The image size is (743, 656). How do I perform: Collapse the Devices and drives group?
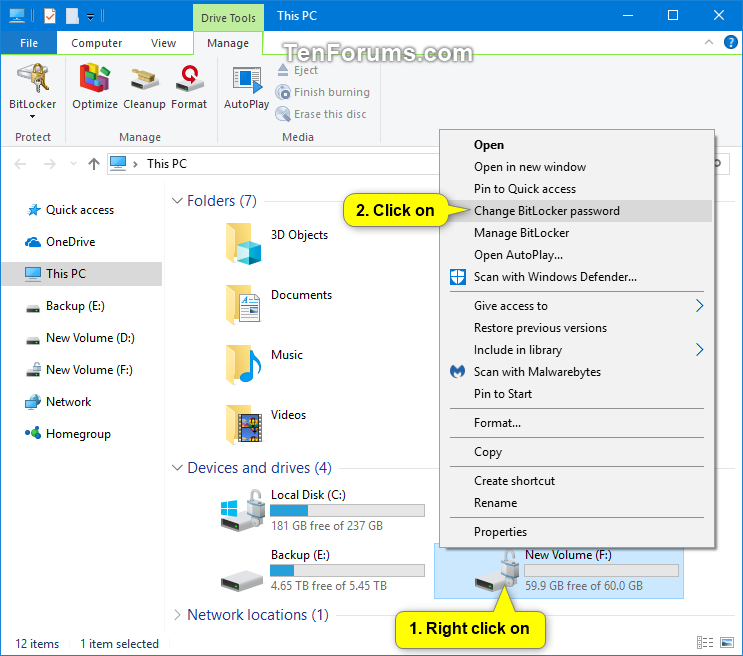click(177, 468)
